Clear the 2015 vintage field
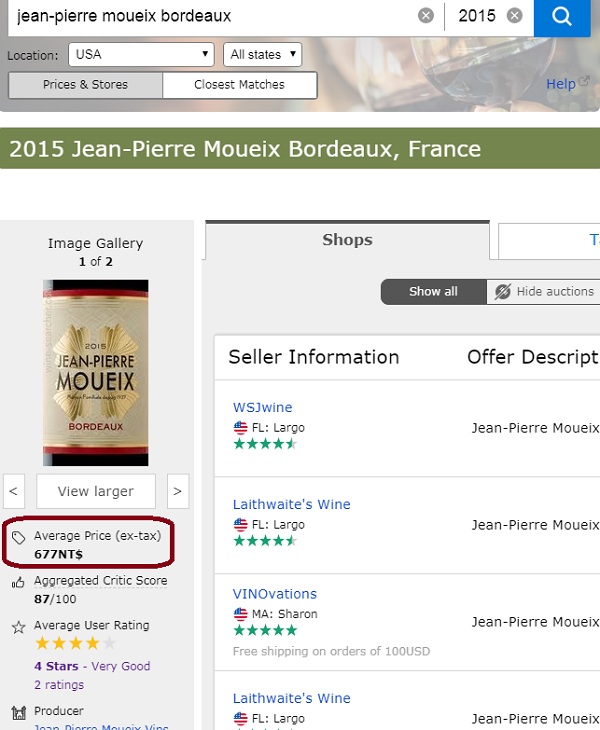The height and width of the screenshot is (730, 600). click(514, 16)
